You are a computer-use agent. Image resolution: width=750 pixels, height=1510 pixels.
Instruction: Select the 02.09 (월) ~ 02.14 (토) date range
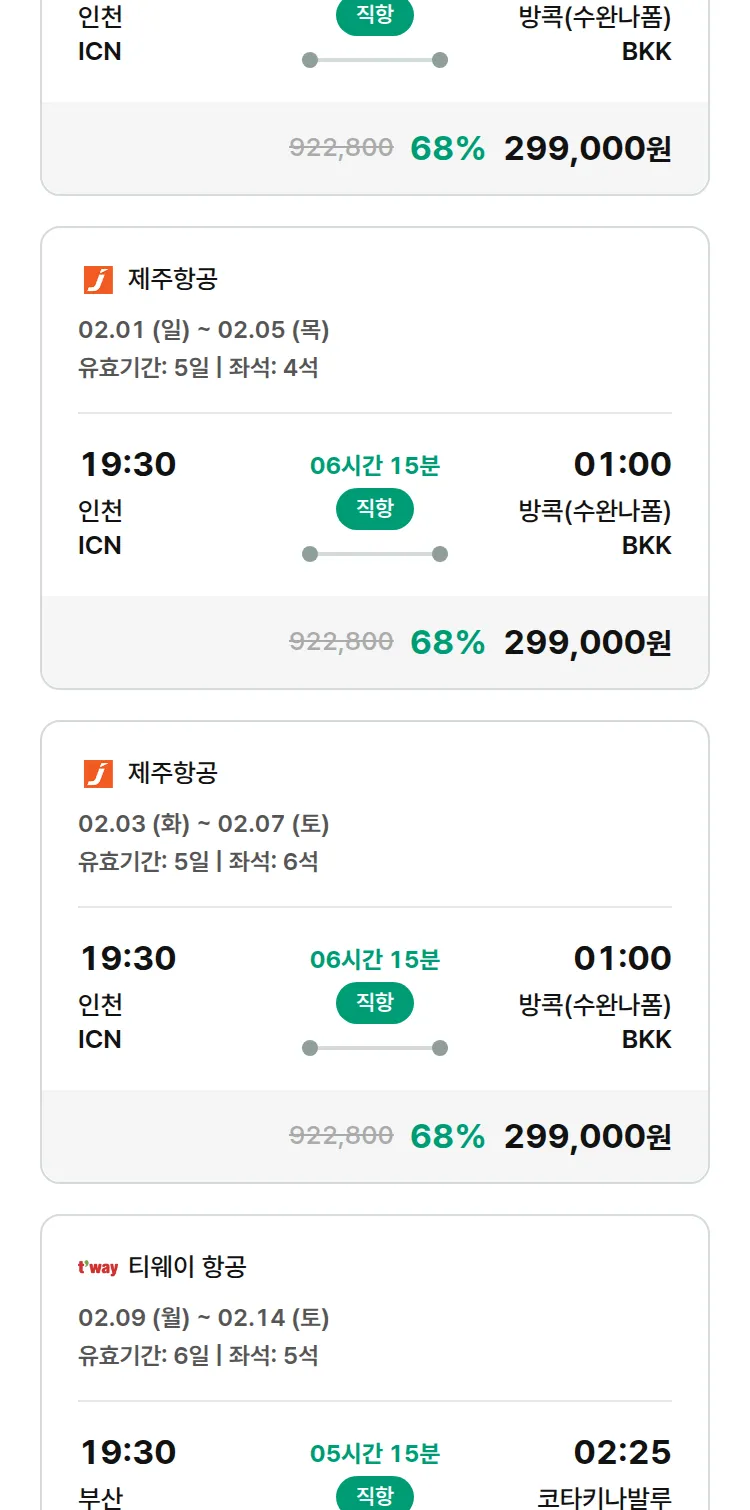tap(204, 1318)
